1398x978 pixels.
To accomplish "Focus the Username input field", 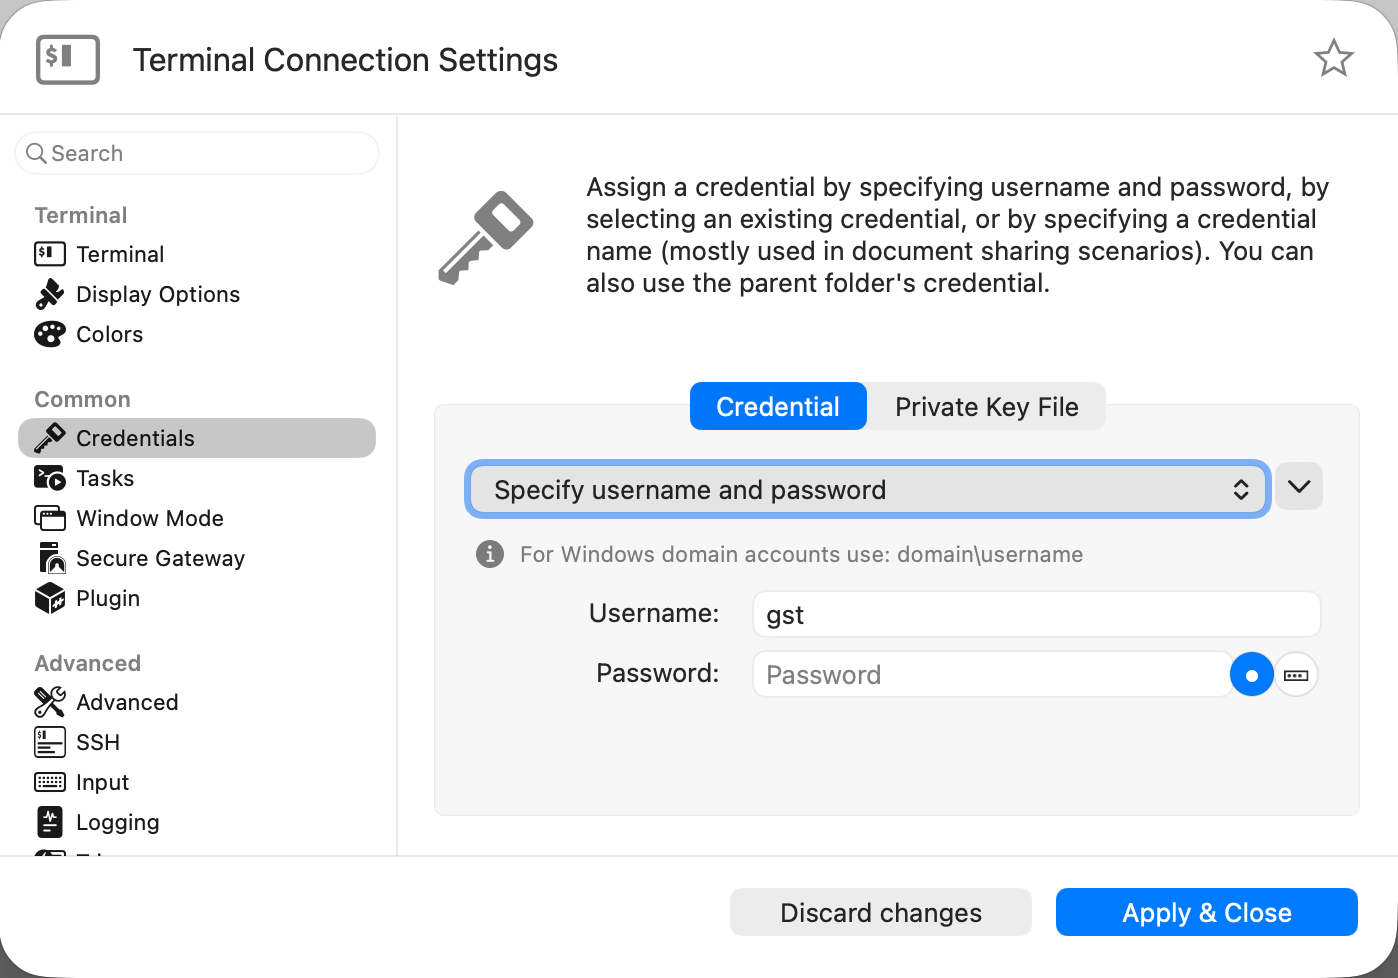I will click(1036, 614).
